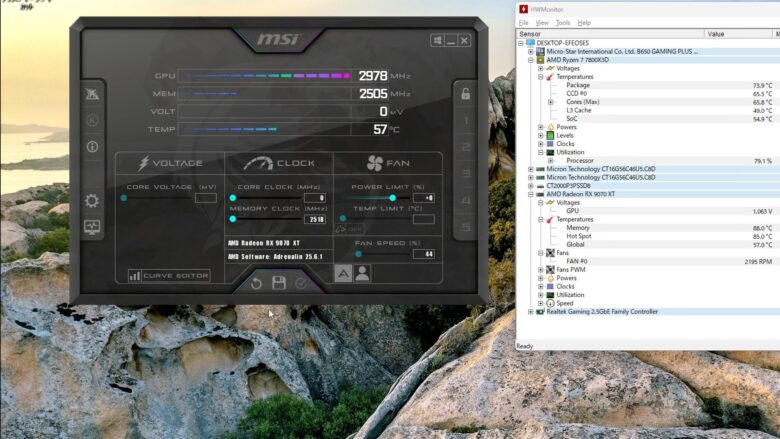Expand the Cores (Max) node
Viewport: 780px width, 439px height.
[x=551, y=102]
